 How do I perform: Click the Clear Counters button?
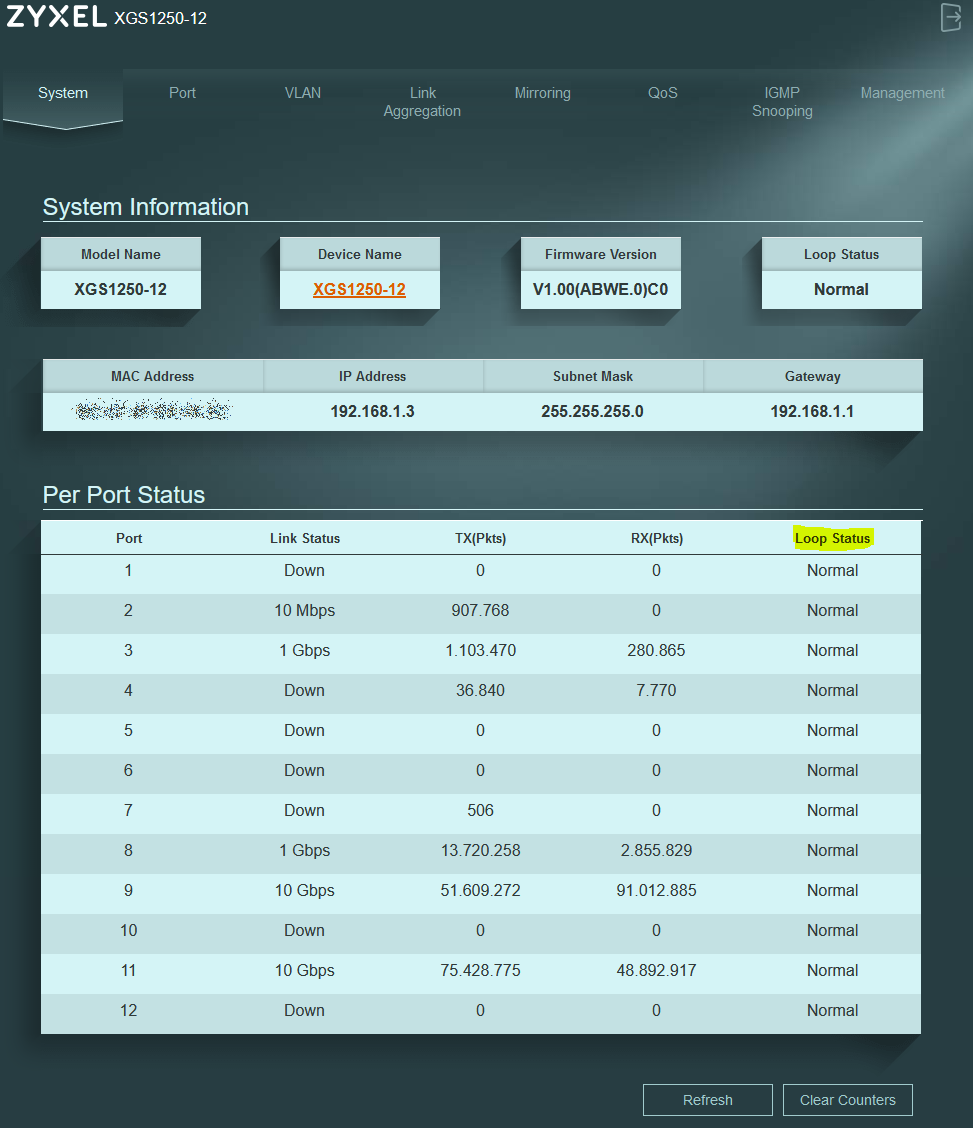pyautogui.click(x=848, y=1100)
